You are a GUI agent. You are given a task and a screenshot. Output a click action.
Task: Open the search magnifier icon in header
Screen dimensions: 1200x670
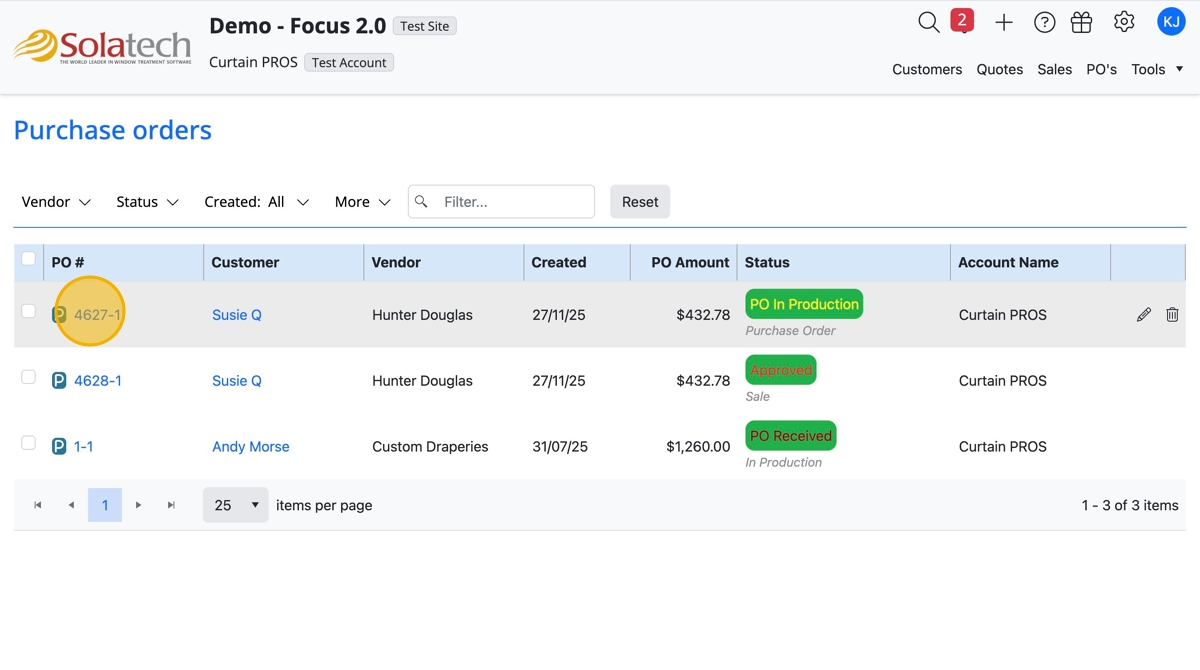click(928, 22)
